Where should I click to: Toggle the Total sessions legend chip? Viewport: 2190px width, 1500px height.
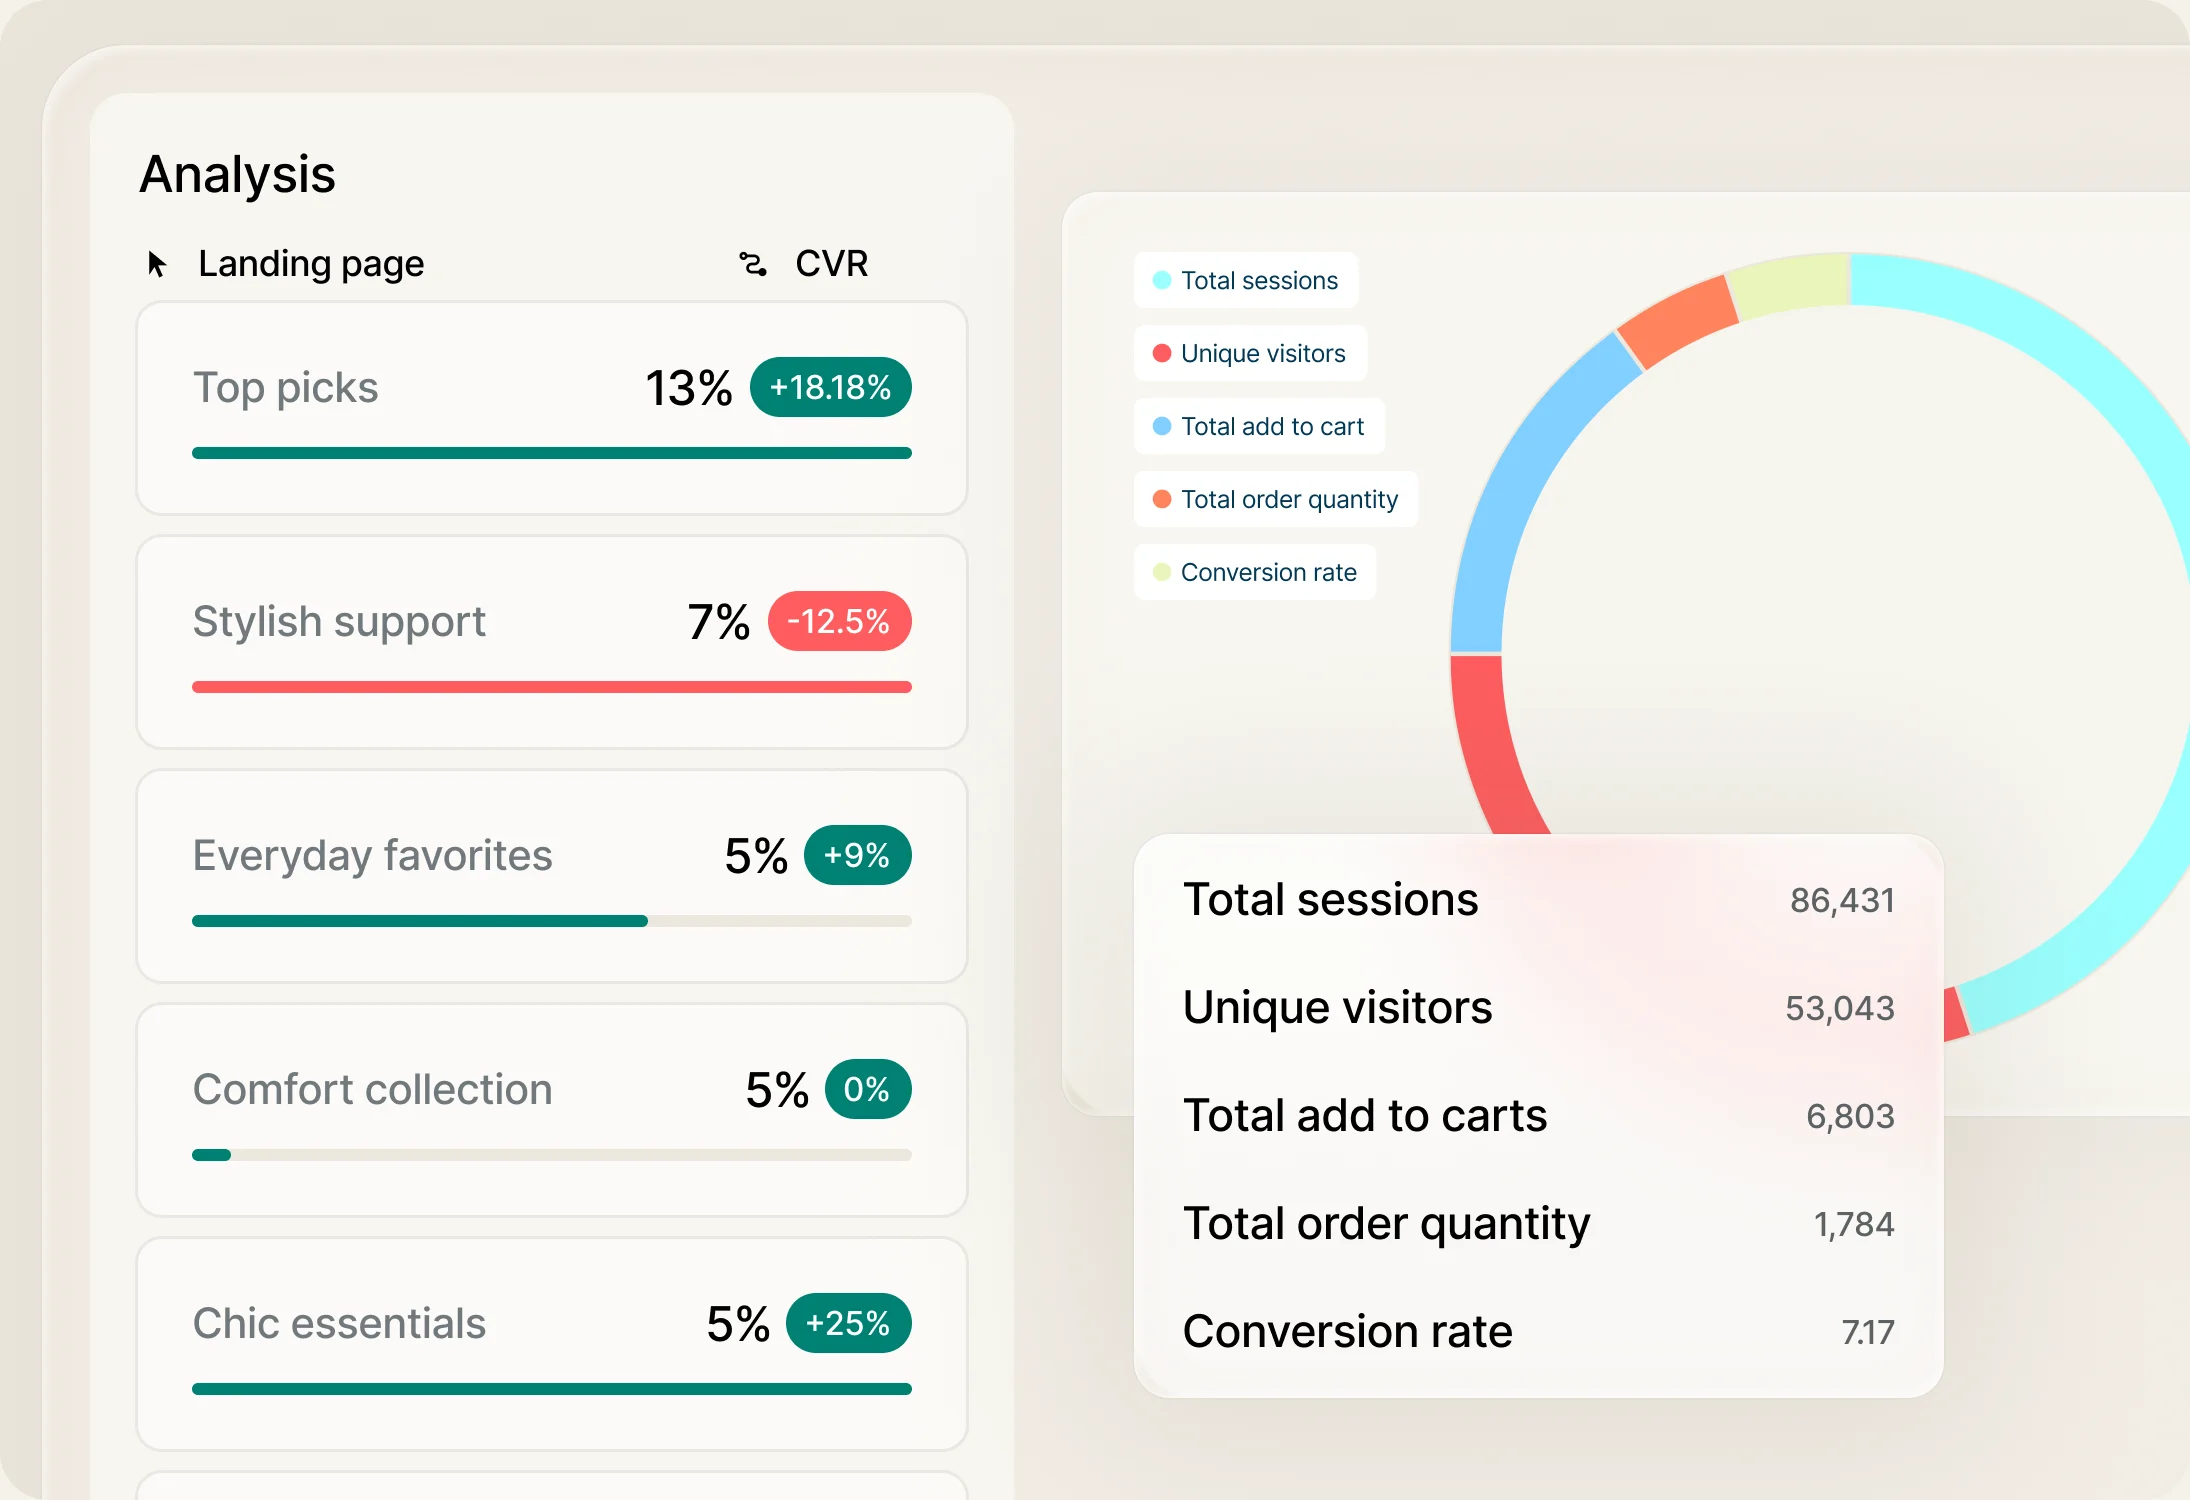point(1246,280)
